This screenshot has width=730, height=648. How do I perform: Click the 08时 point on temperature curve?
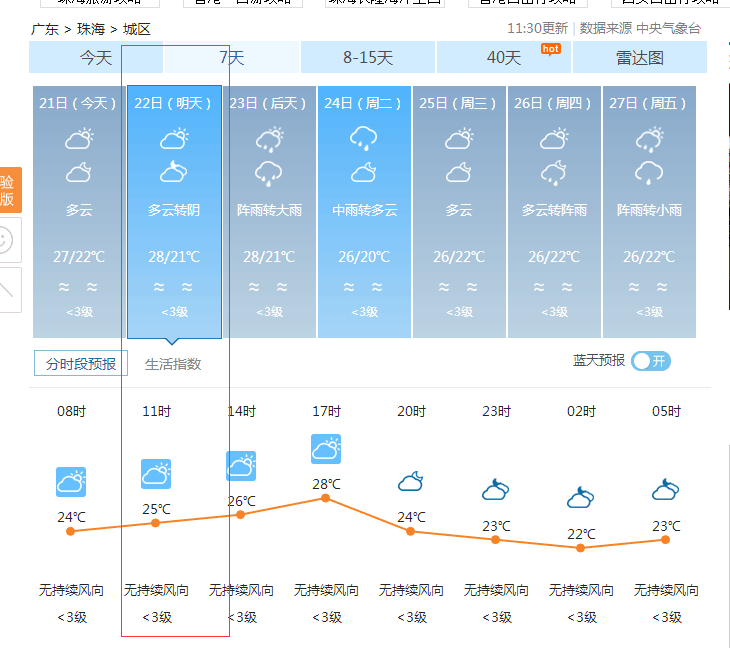click(70, 531)
